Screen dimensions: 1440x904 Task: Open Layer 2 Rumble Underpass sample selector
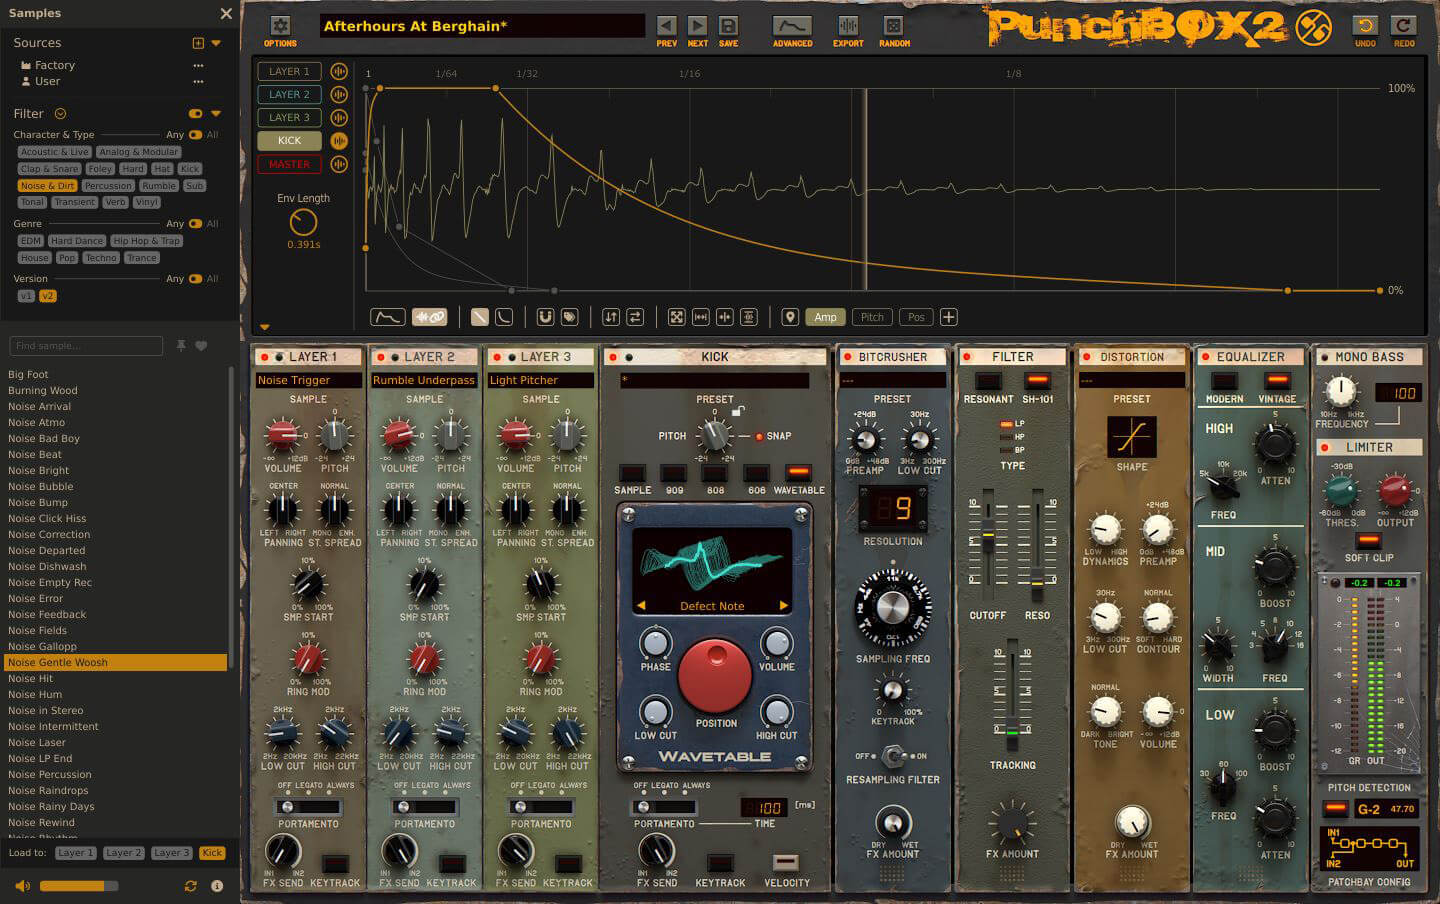click(424, 380)
